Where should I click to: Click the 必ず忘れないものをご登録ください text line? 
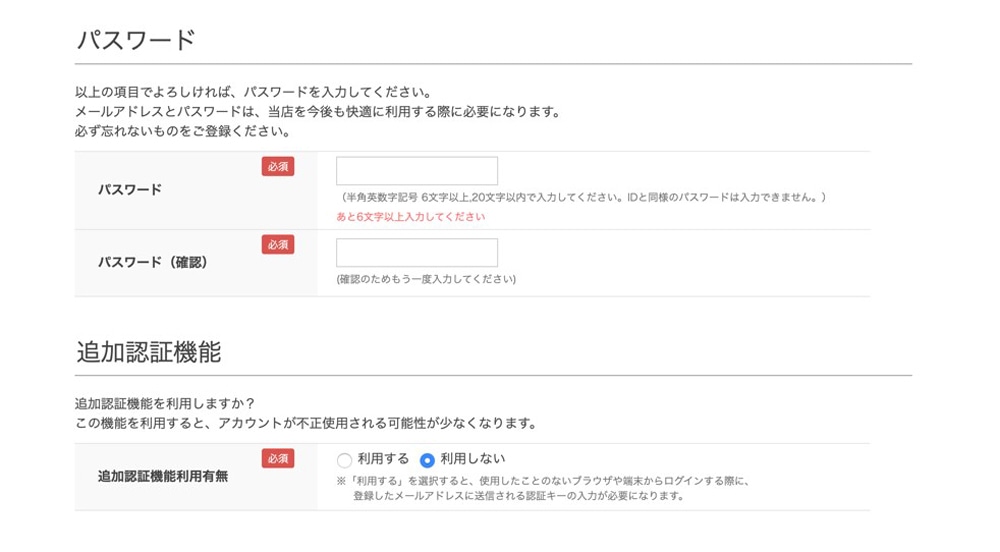183,131
